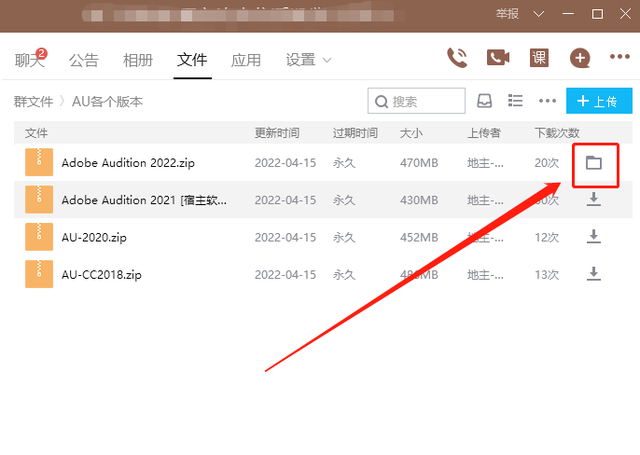Viewport: 640px width, 455px height.
Task: Click the 12次 download count
Action: pyautogui.click(x=547, y=237)
